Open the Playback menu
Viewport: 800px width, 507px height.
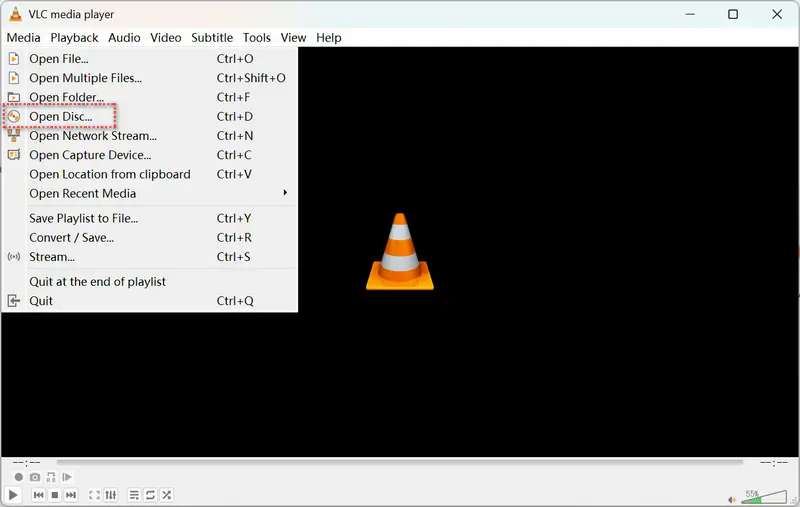(x=74, y=38)
